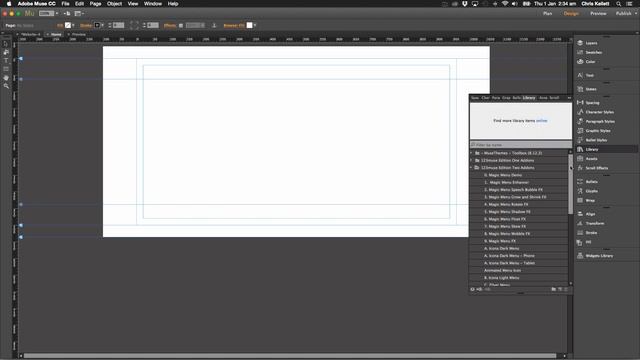Click the Fill color swatch

pyautogui.click(x=68, y=25)
